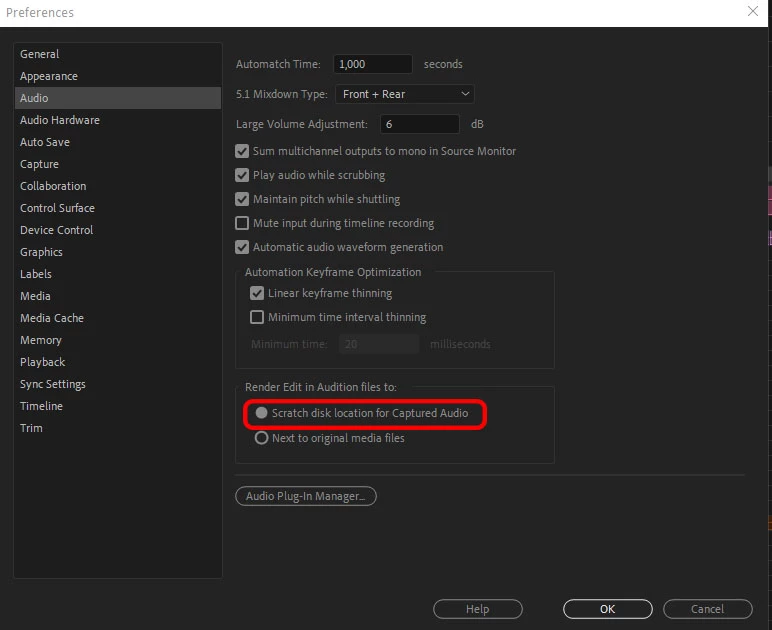The height and width of the screenshot is (630, 772).
Task: Select Scratch disk location for Captured Audio
Action: click(x=261, y=413)
